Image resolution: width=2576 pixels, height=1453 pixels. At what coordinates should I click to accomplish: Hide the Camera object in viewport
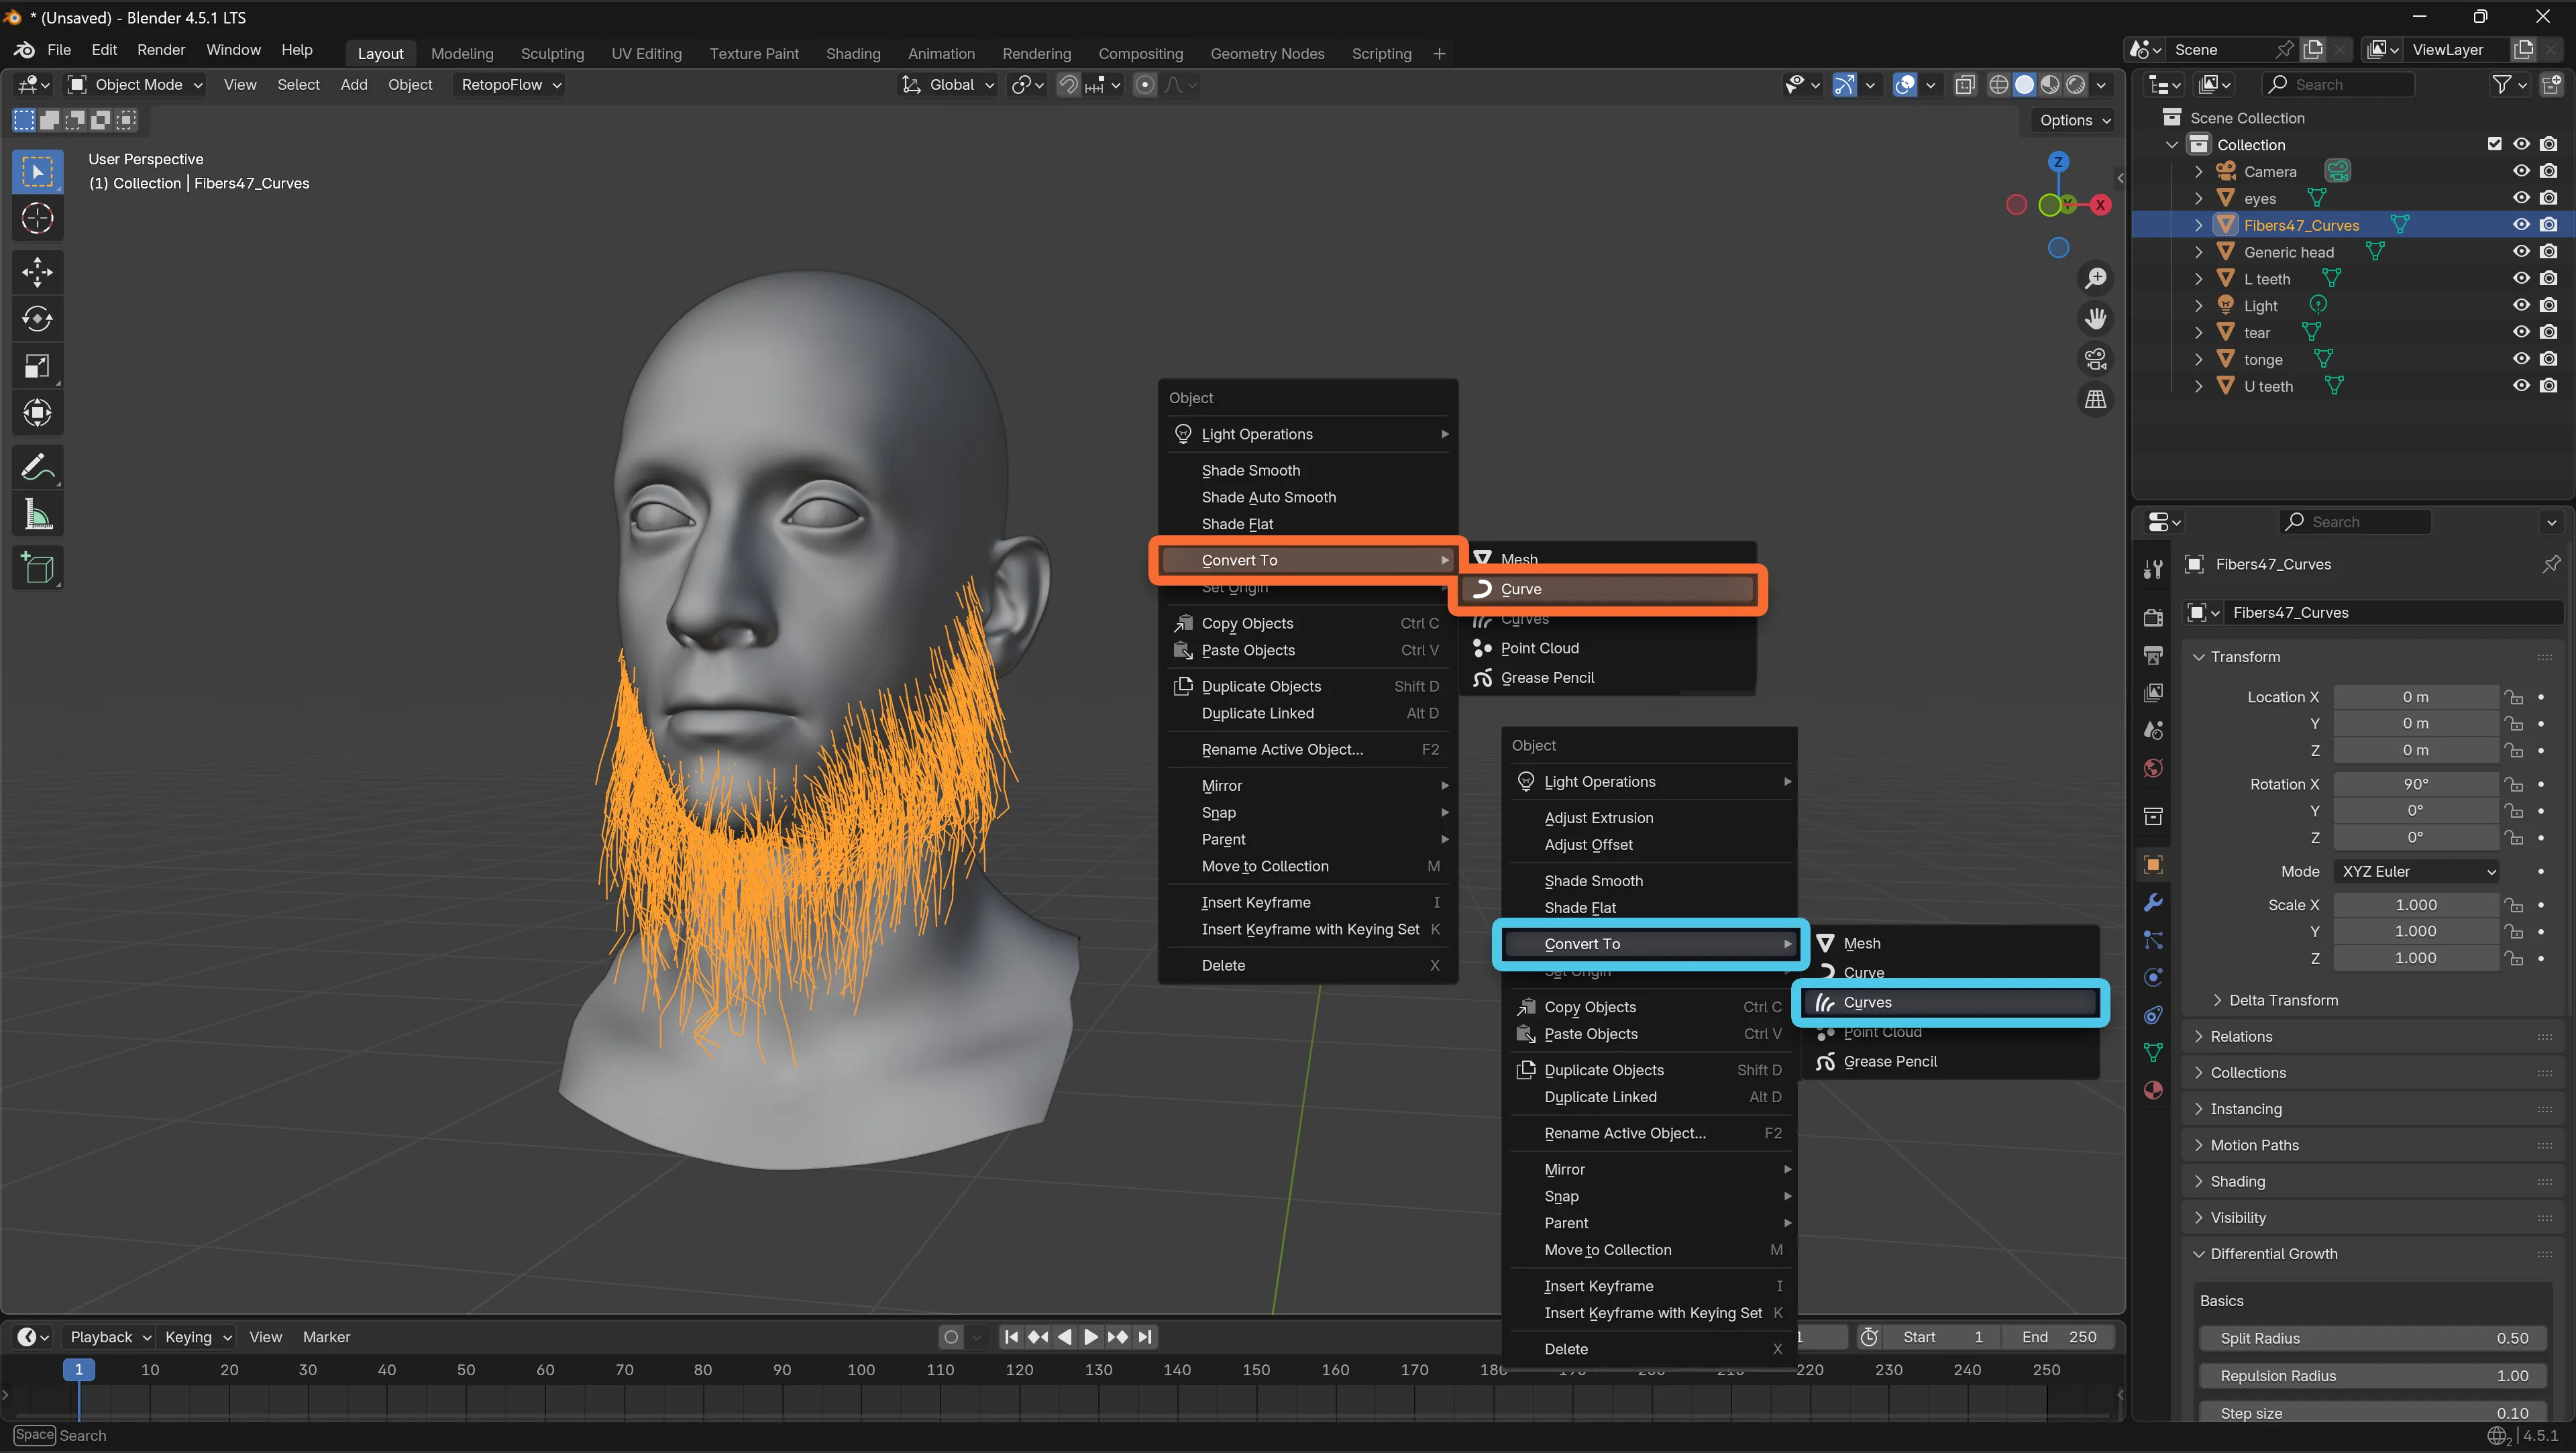coord(2521,172)
